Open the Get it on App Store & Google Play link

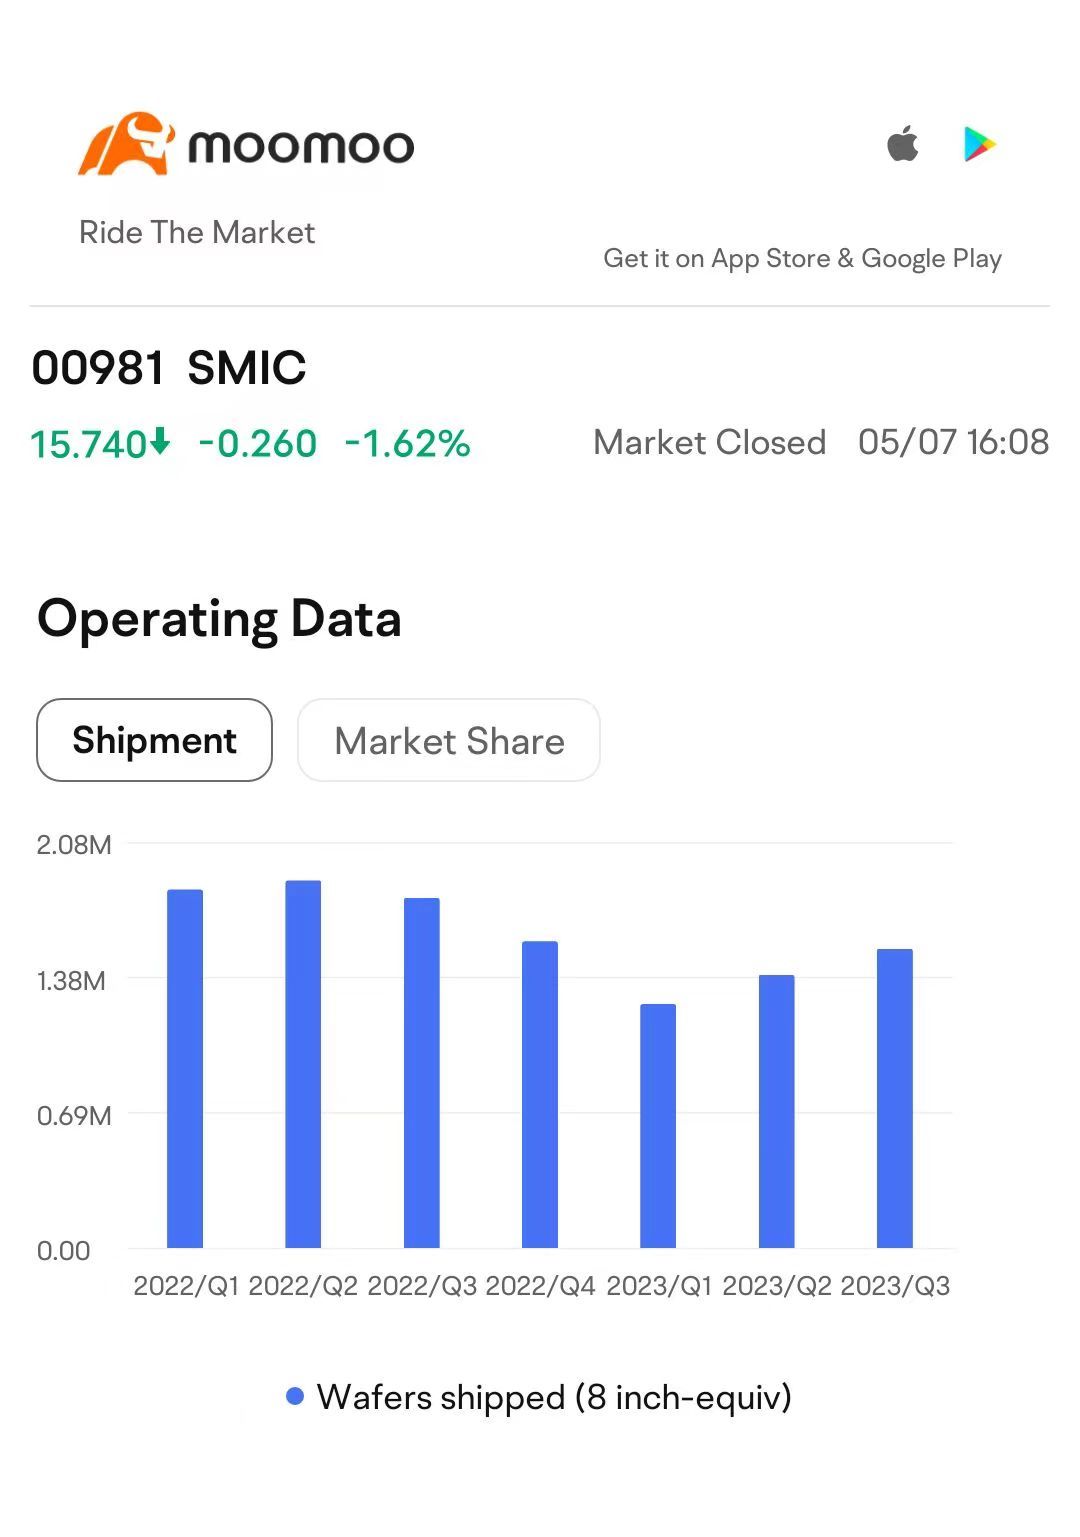pos(802,258)
